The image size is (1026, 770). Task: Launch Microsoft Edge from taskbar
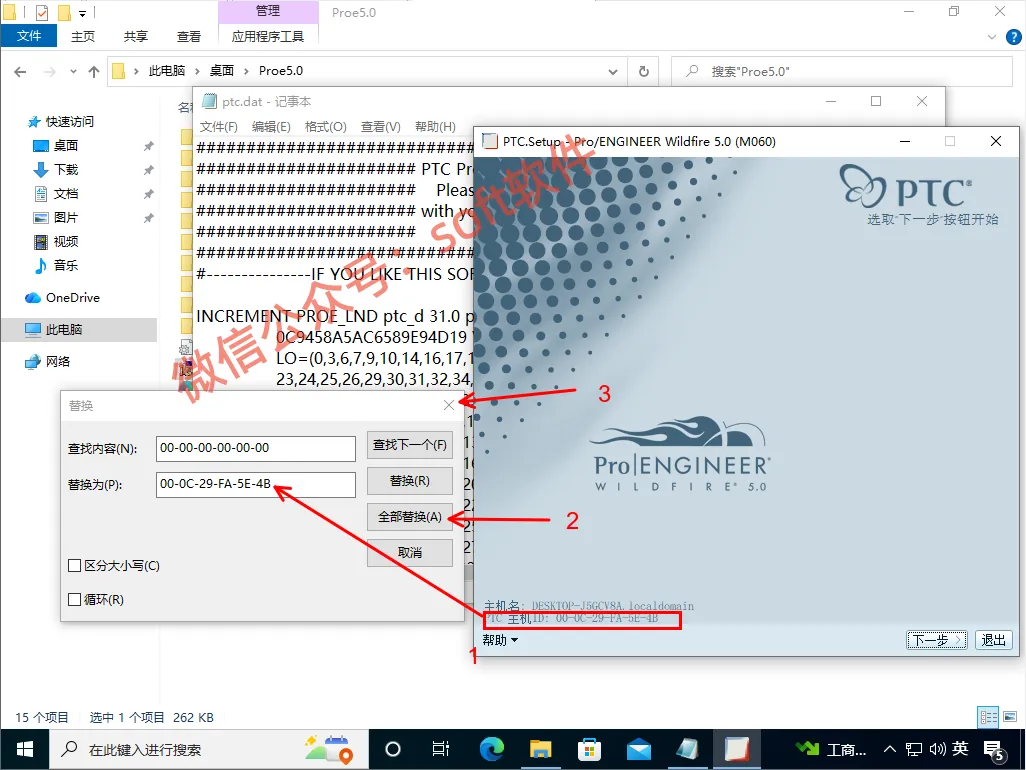(x=491, y=749)
